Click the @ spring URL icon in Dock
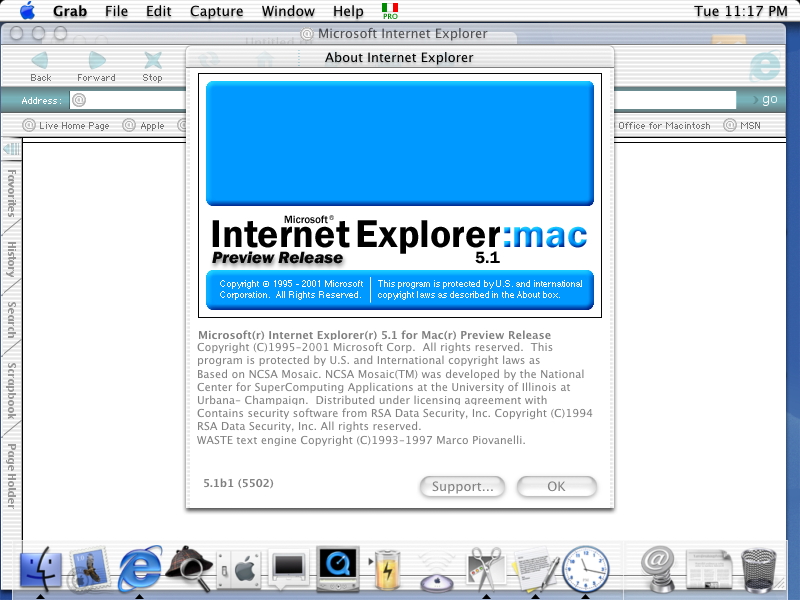This screenshot has height=600, width=800. (658, 569)
